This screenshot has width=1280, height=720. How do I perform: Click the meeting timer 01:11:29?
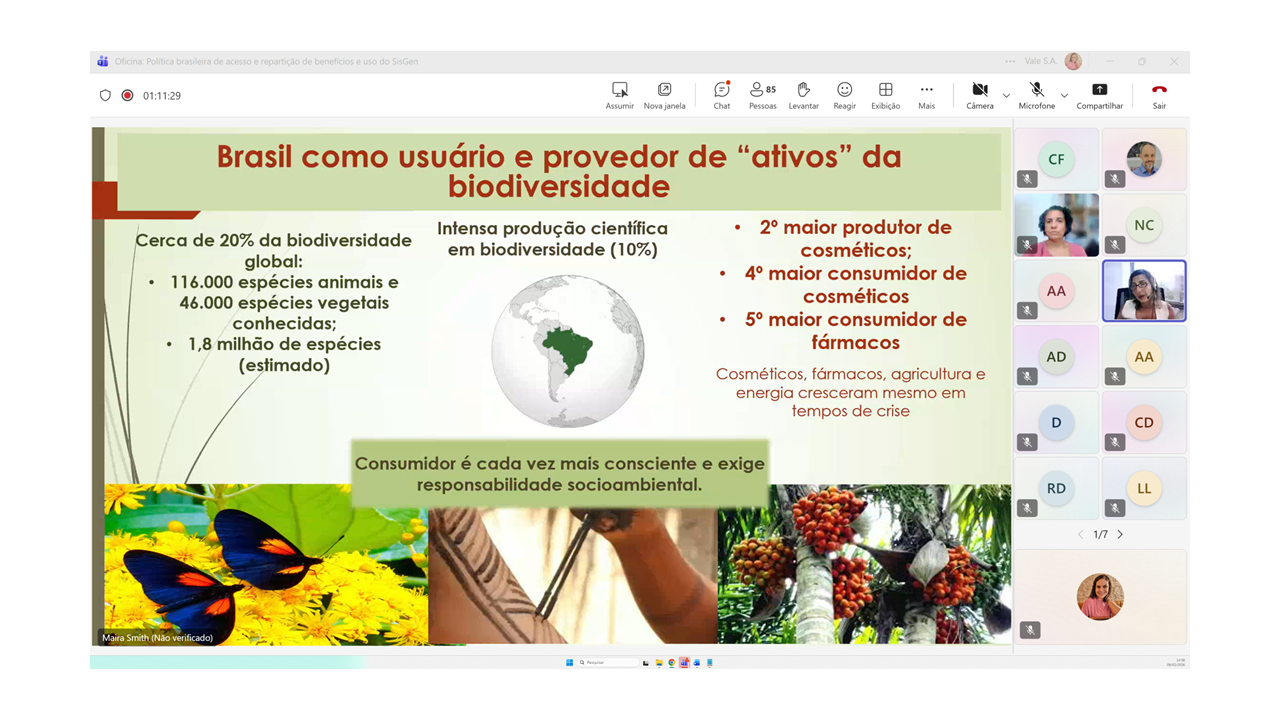pyautogui.click(x=162, y=96)
